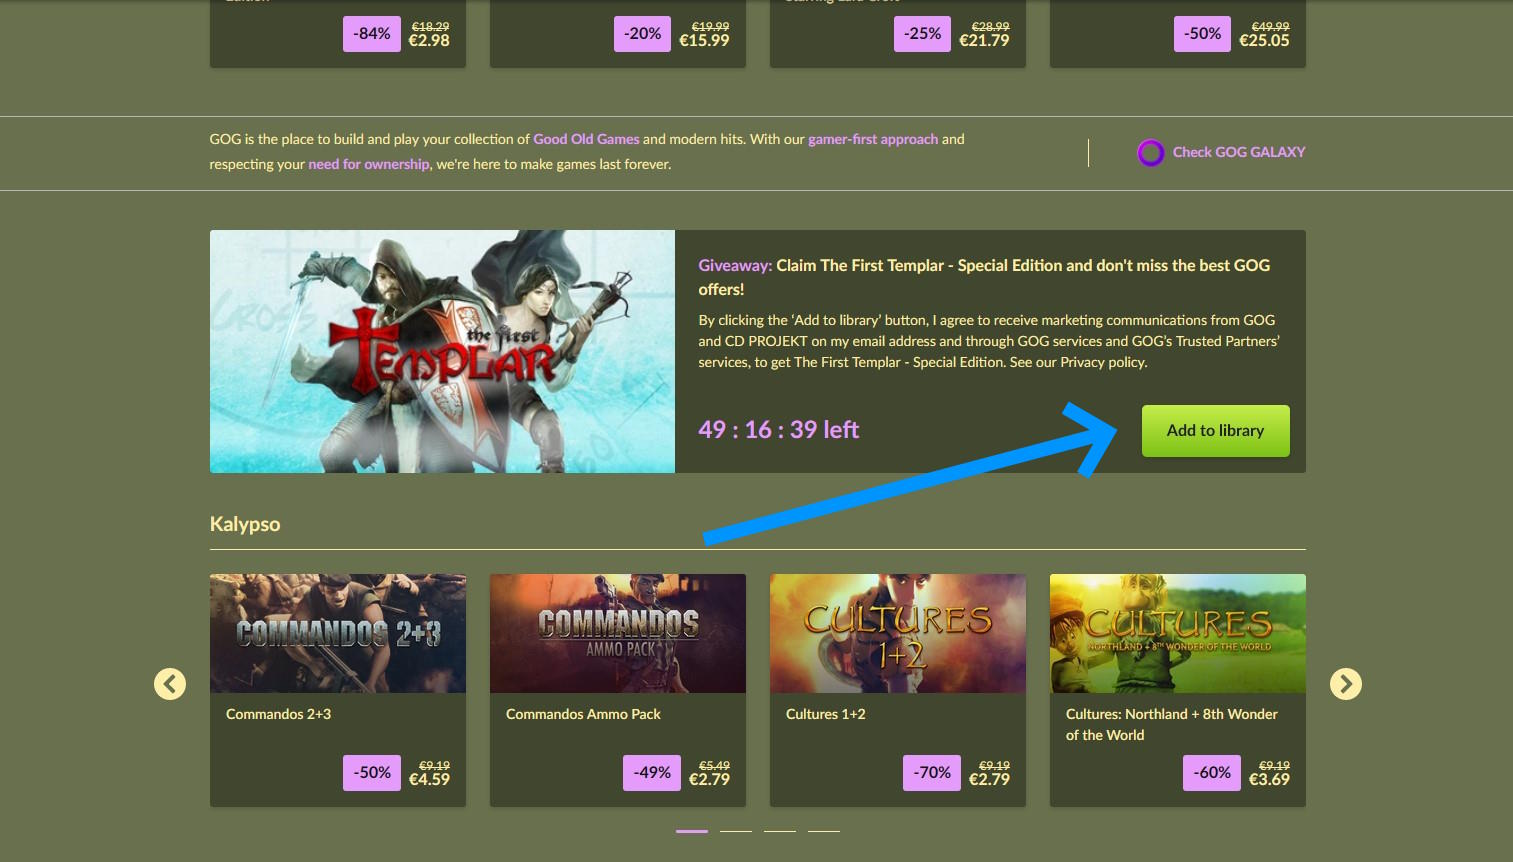Open the need for ownership link
1513x862 pixels.
pyautogui.click(x=368, y=164)
